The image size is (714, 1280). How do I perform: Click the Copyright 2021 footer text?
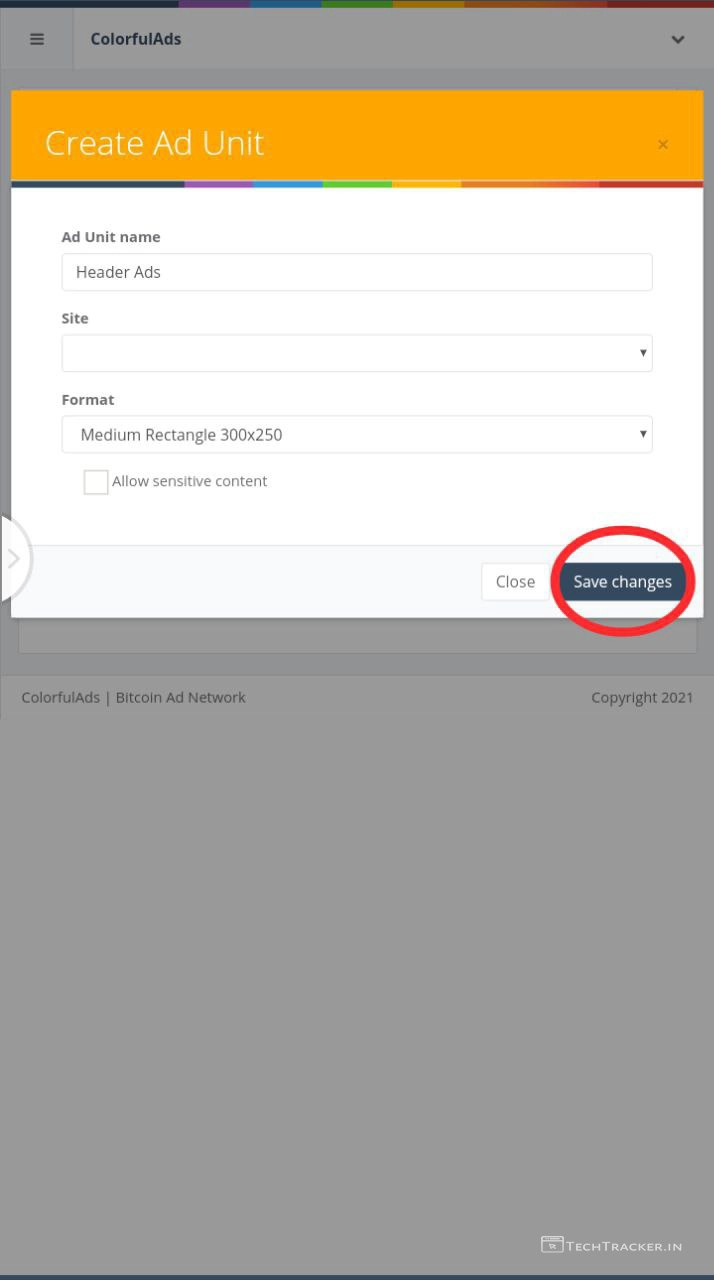pos(642,698)
